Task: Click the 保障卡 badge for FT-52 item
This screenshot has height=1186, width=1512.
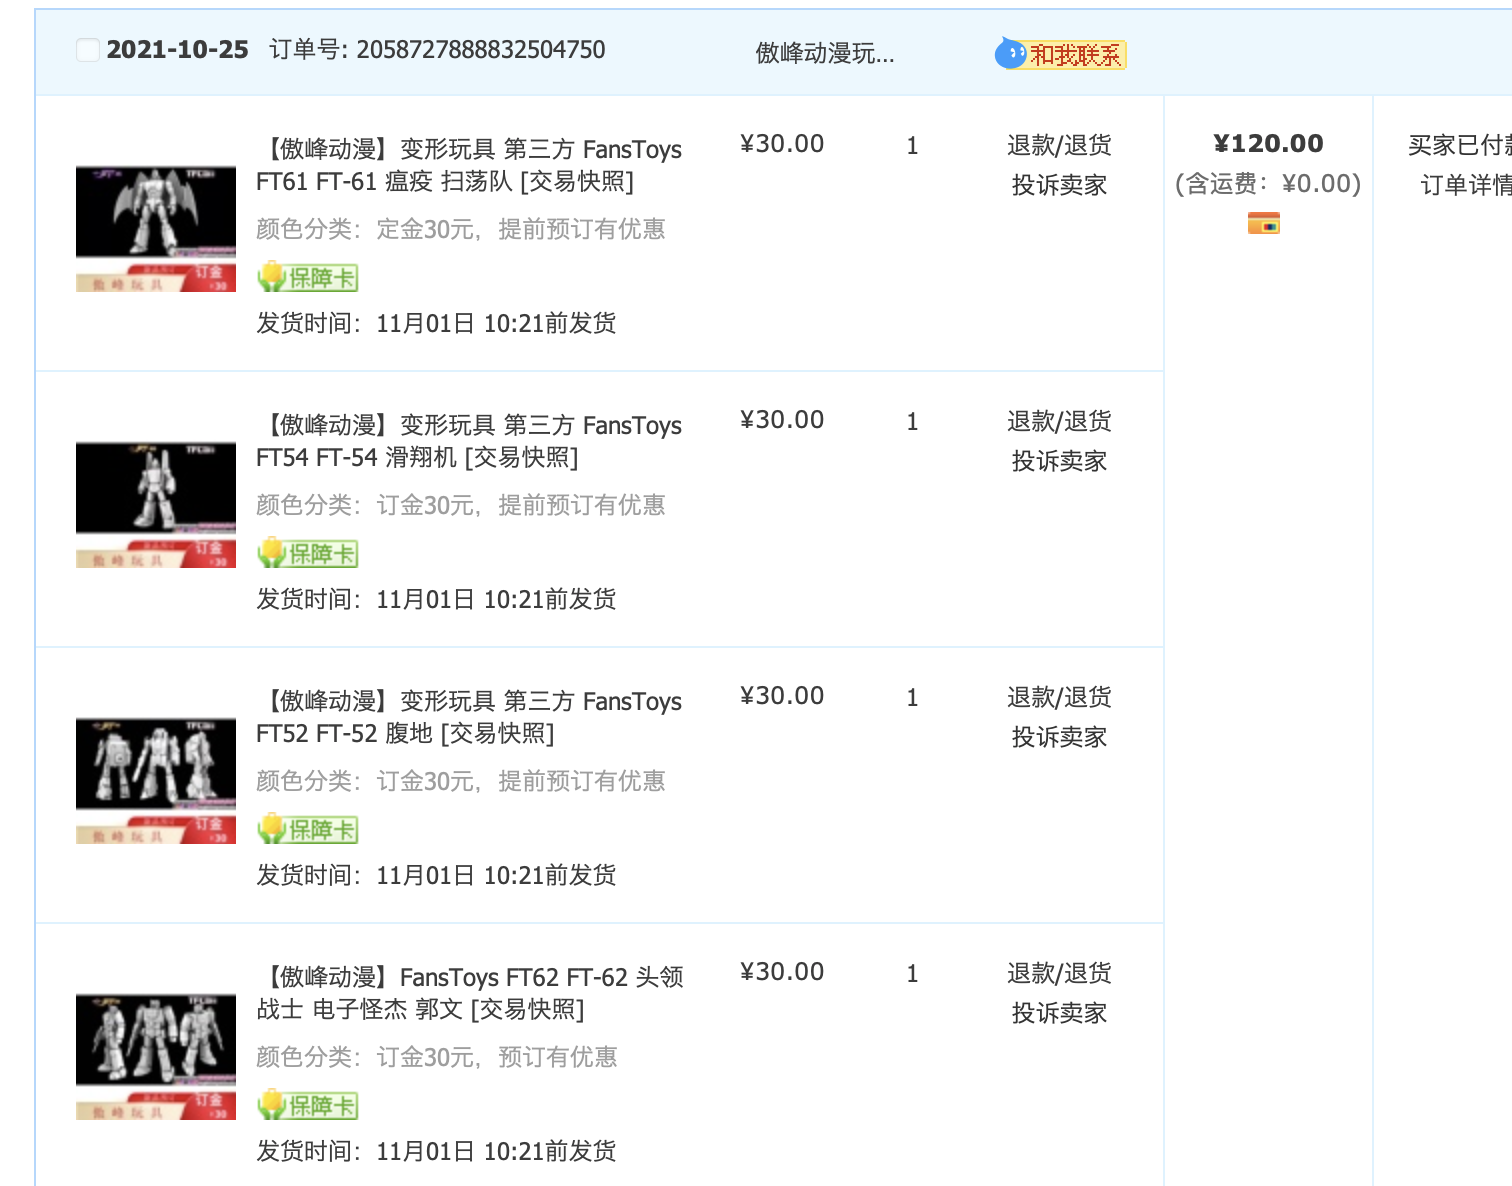Action: 308,829
